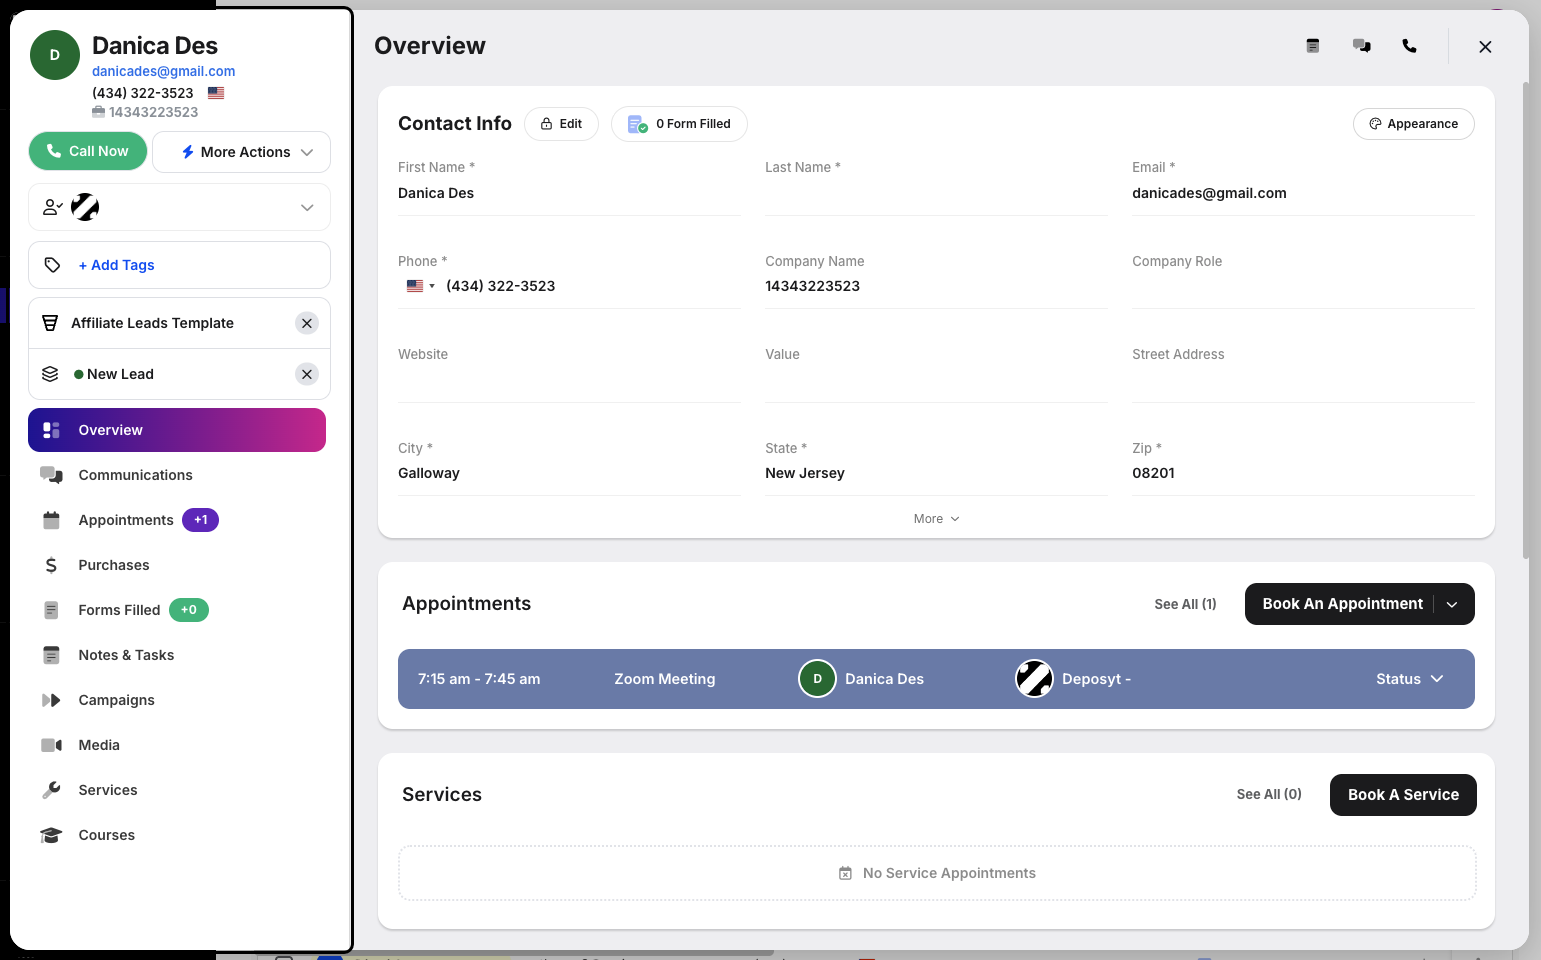Edit the contact info
This screenshot has width=1541, height=960.
561,124
